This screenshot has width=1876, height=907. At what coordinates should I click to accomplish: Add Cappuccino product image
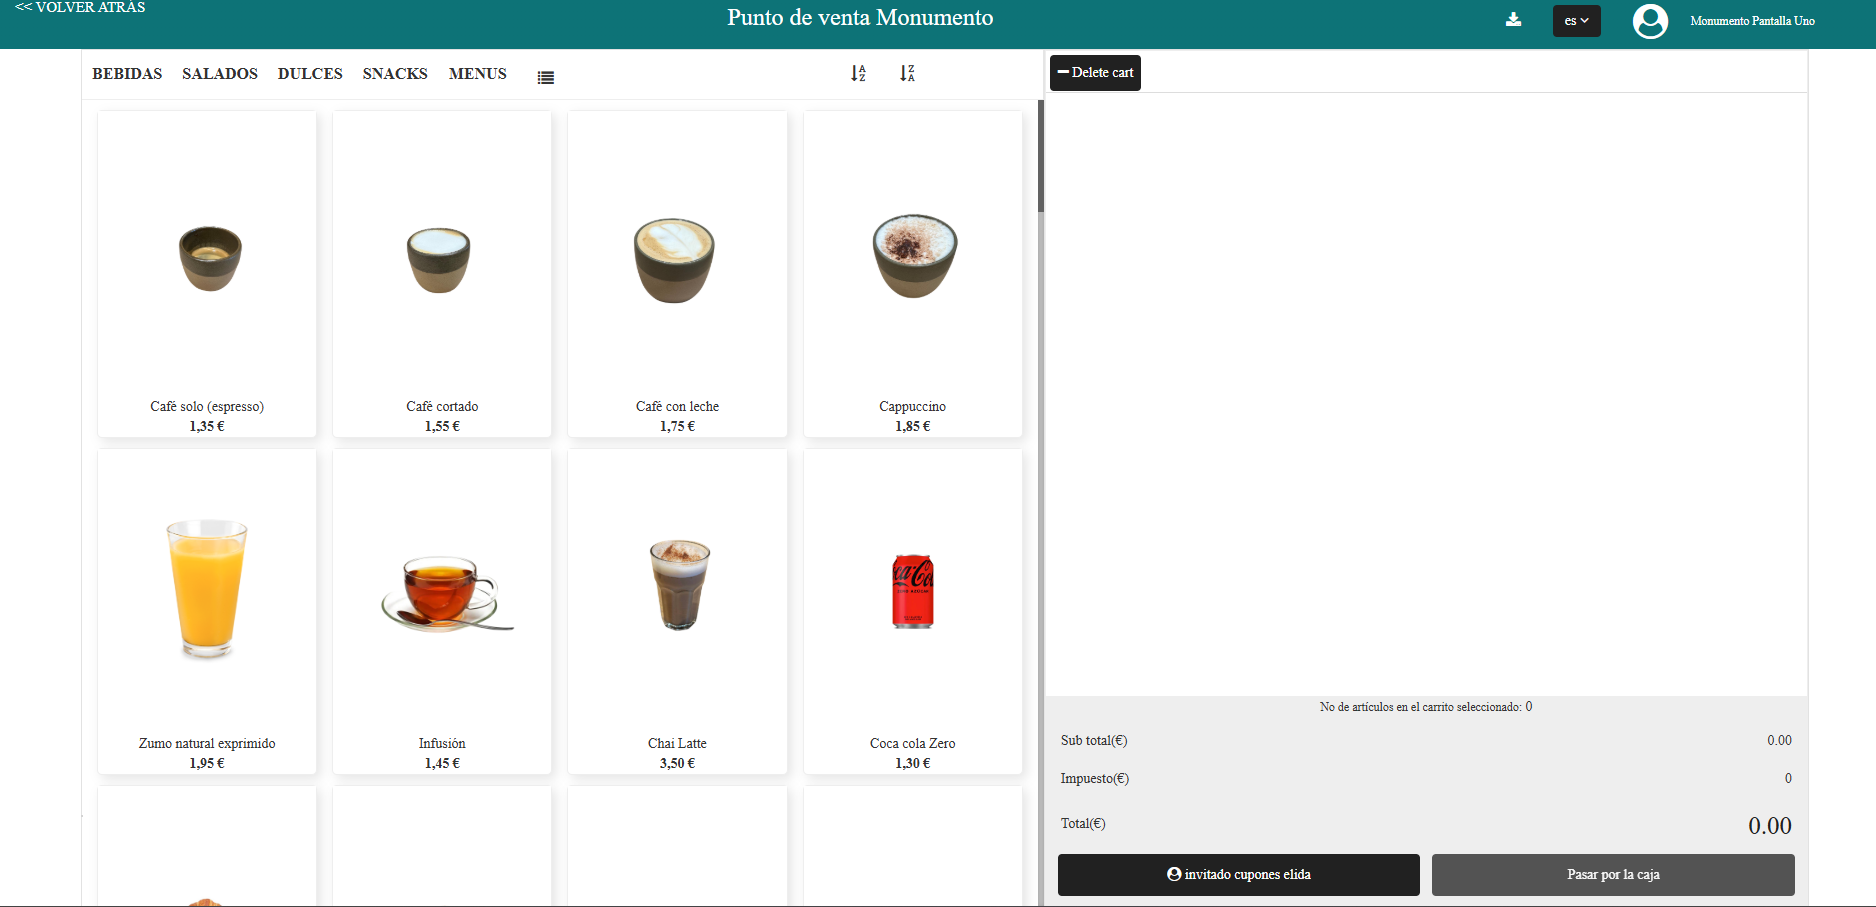tap(914, 256)
